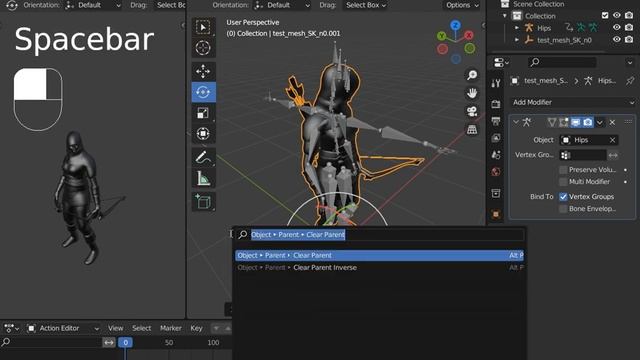This screenshot has width=640, height=360.
Task: Open the Key menu in Action Editor
Action: click(x=196, y=328)
